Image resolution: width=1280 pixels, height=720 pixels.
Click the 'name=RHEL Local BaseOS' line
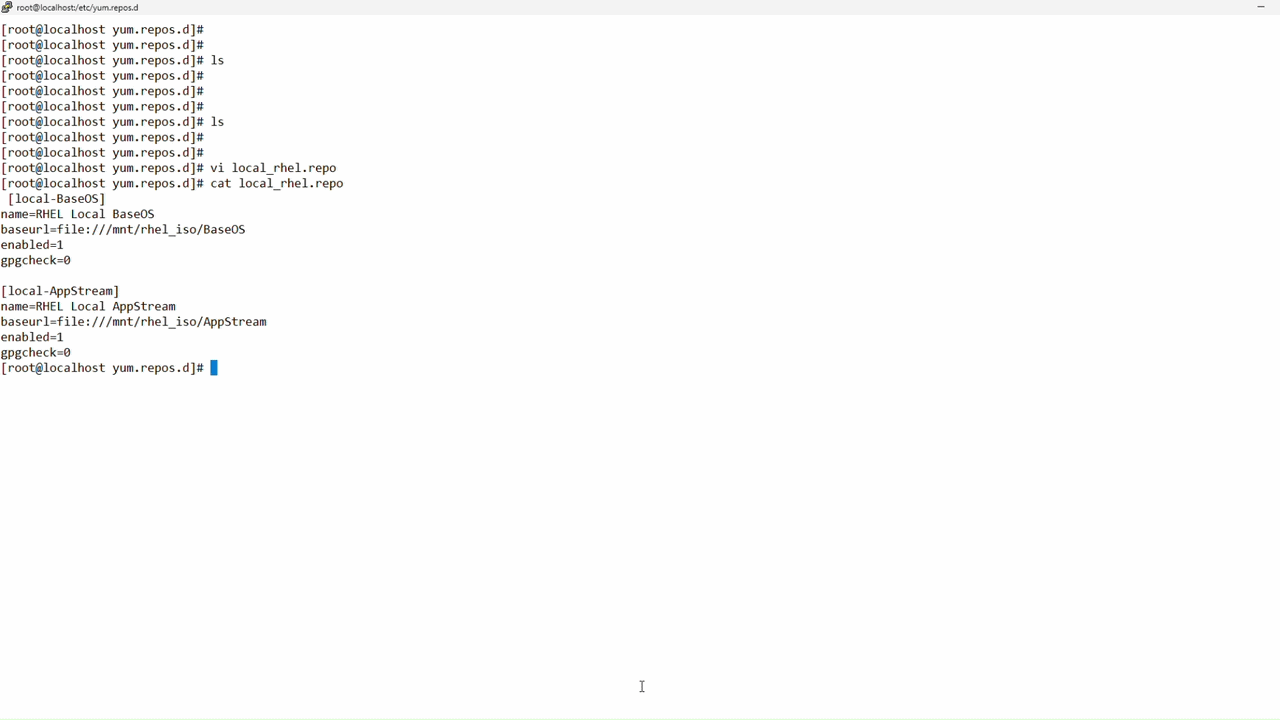(x=78, y=214)
